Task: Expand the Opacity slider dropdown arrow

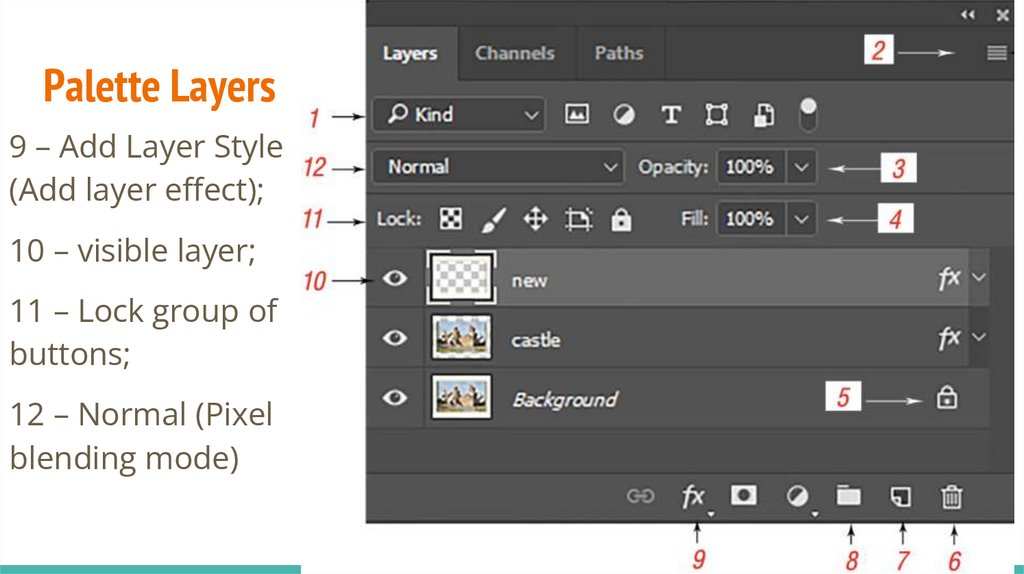Action: point(801,167)
